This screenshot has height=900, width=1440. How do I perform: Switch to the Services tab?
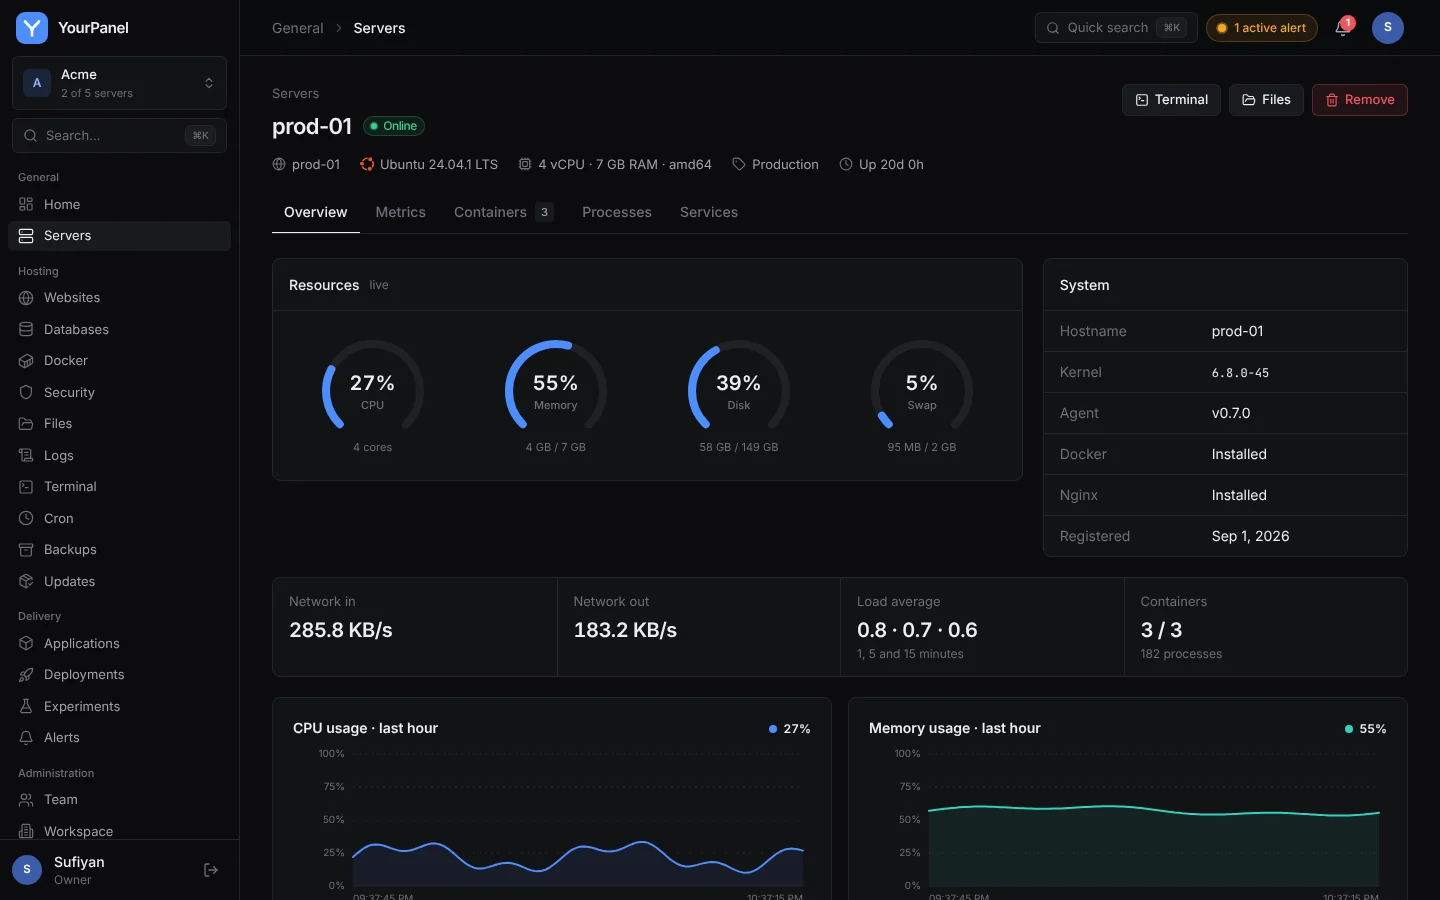tap(709, 212)
